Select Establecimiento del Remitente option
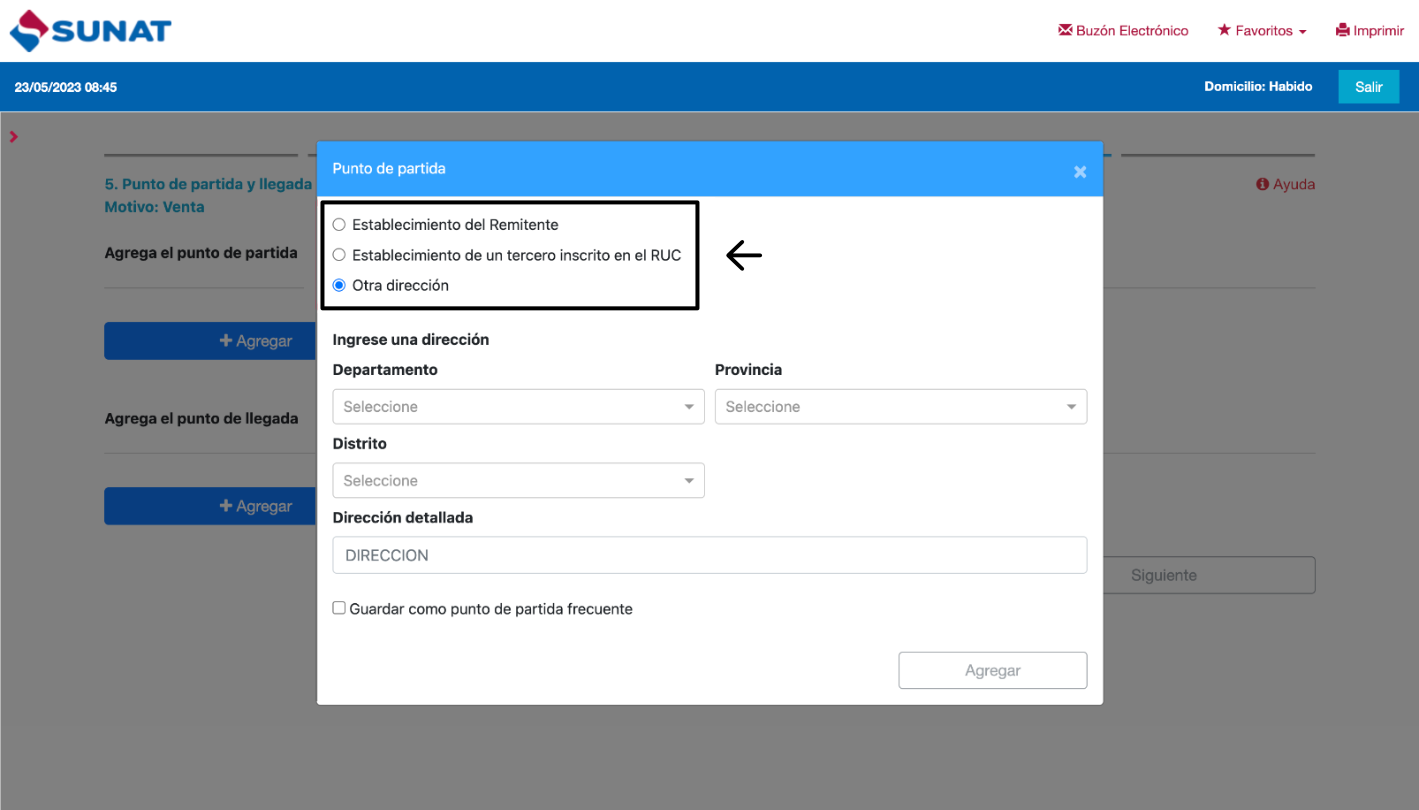Image resolution: width=1419 pixels, height=810 pixels. coord(339,225)
